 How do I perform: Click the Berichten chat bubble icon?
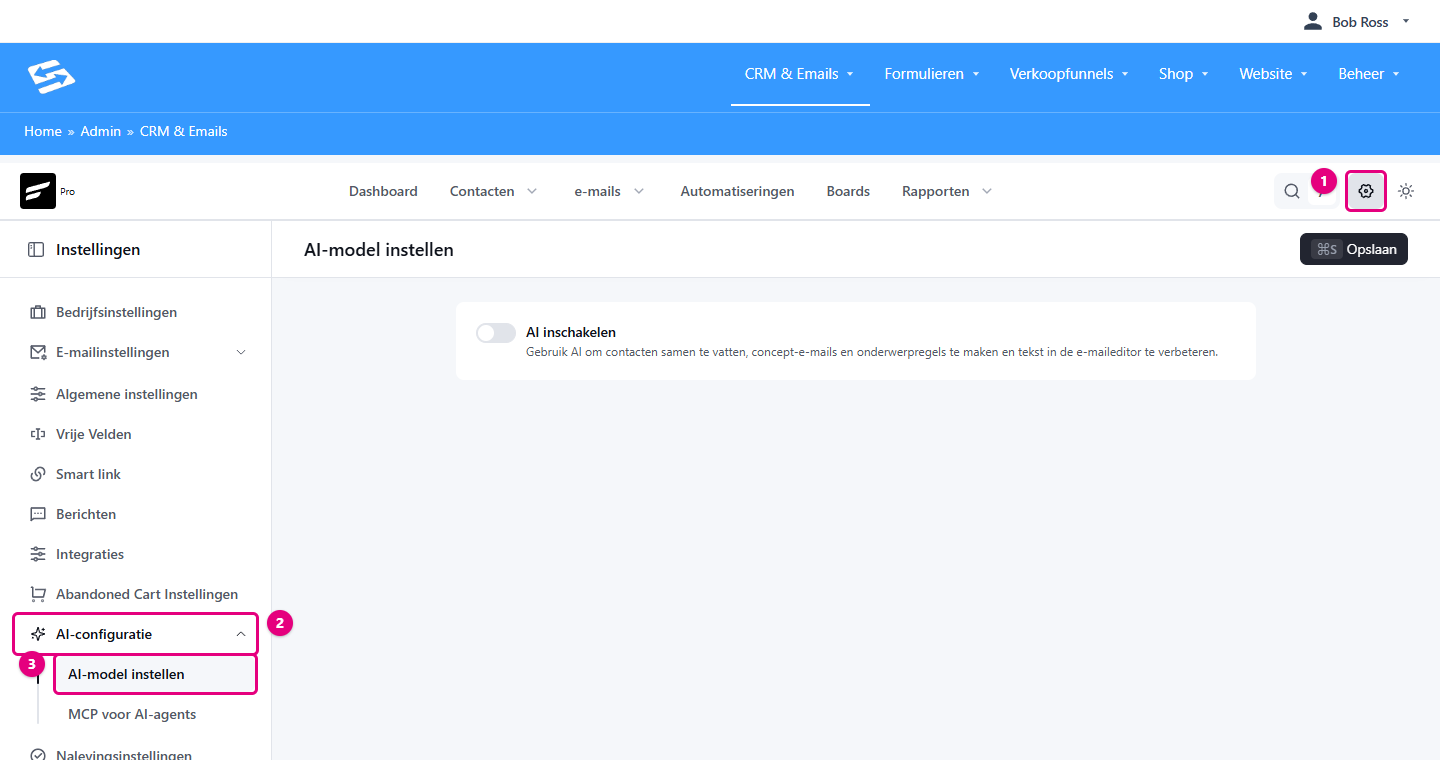(38, 514)
